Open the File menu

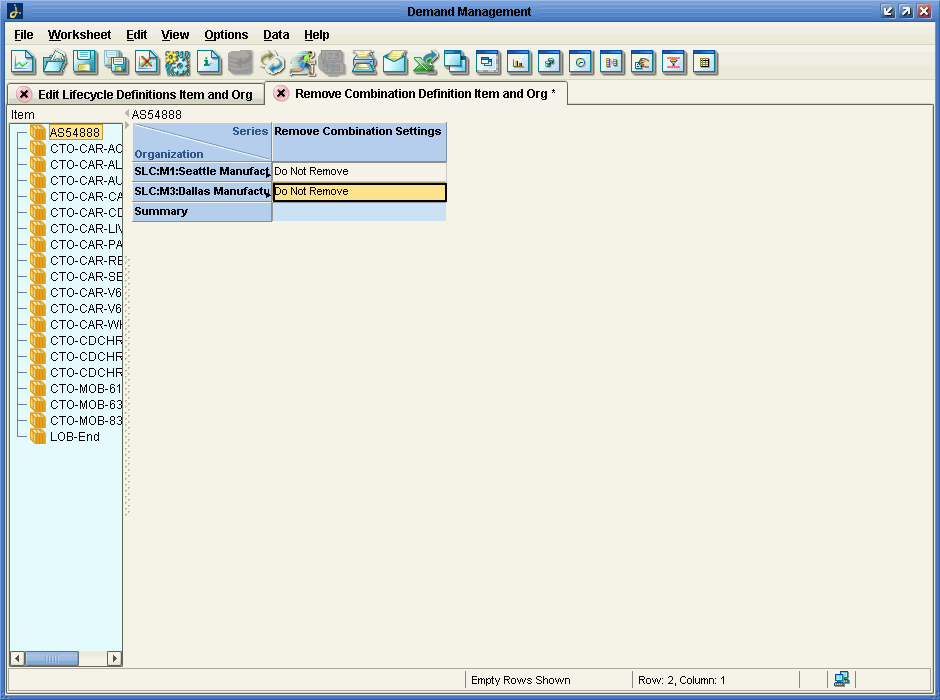click(x=24, y=35)
